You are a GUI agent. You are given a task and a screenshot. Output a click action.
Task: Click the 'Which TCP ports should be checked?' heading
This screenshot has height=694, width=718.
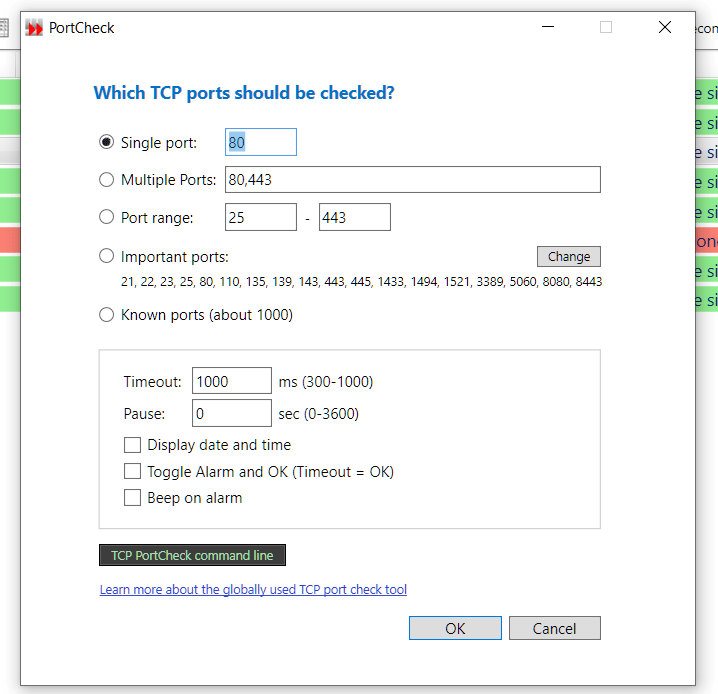click(244, 92)
